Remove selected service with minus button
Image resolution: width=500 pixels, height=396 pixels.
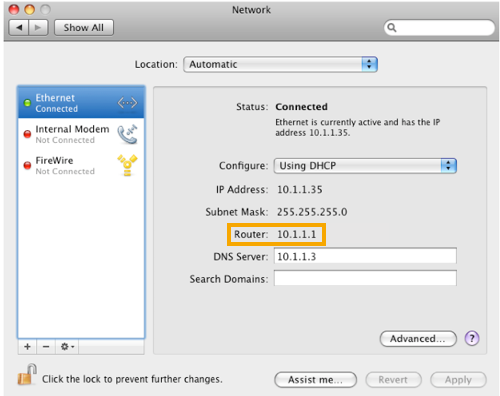pos(46,347)
